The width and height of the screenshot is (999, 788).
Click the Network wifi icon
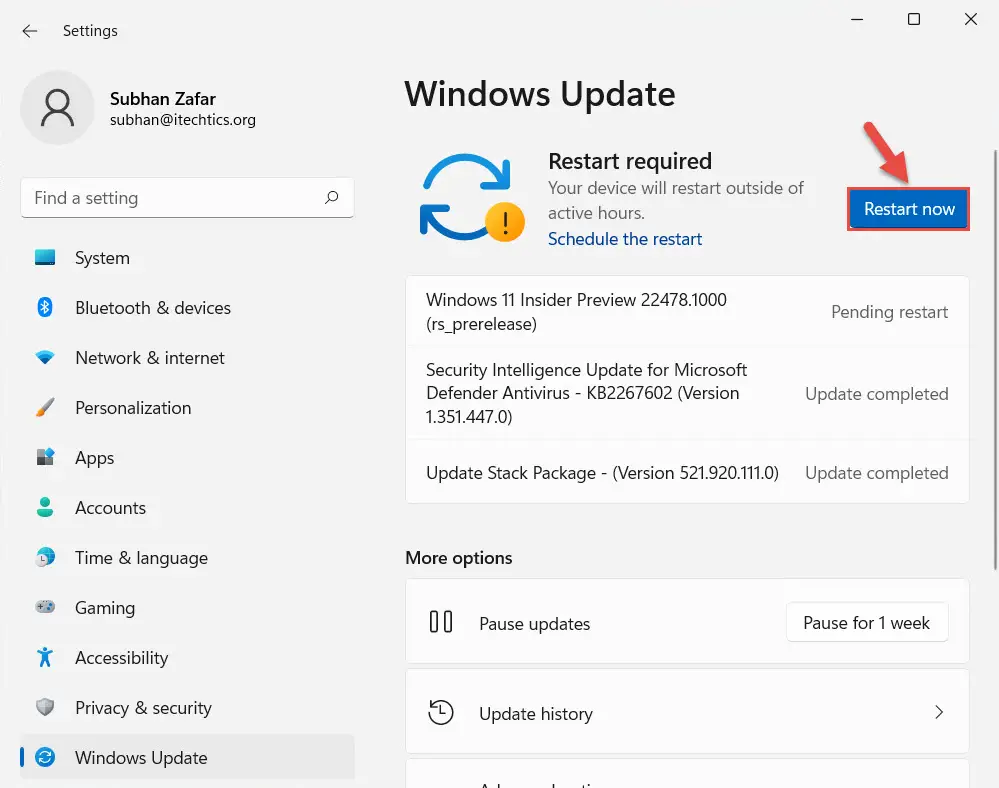tap(45, 357)
